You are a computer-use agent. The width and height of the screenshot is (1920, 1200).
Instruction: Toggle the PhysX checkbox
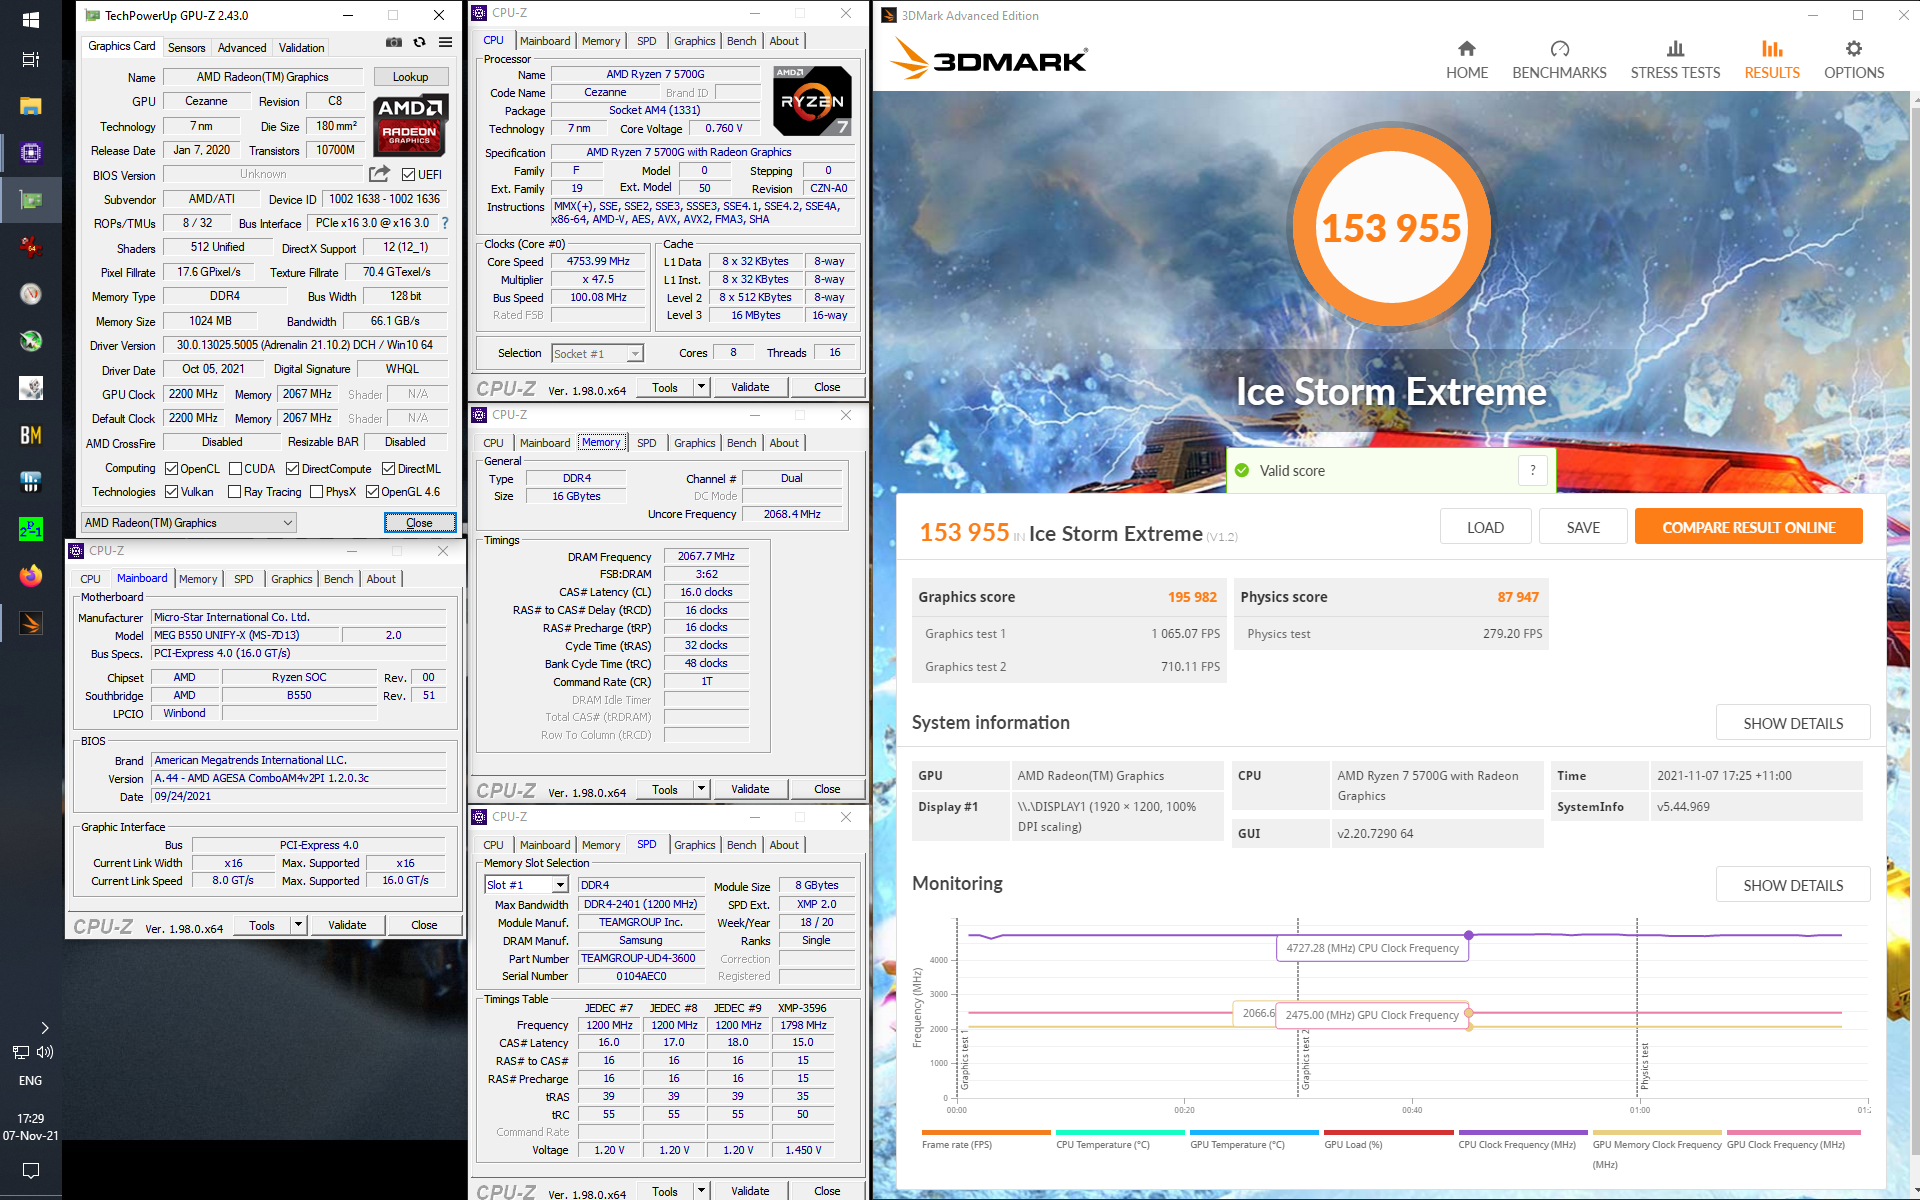tap(317, 492)
